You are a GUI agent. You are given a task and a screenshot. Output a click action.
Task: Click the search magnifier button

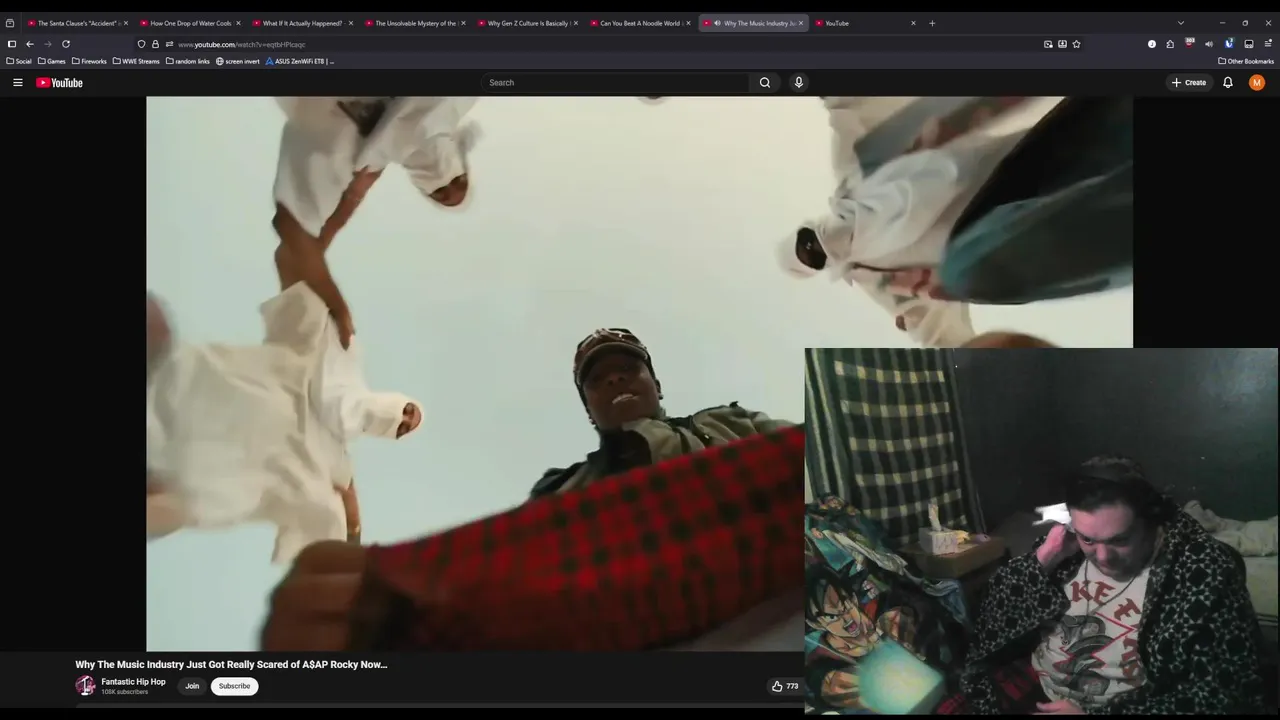pos(765,83)
